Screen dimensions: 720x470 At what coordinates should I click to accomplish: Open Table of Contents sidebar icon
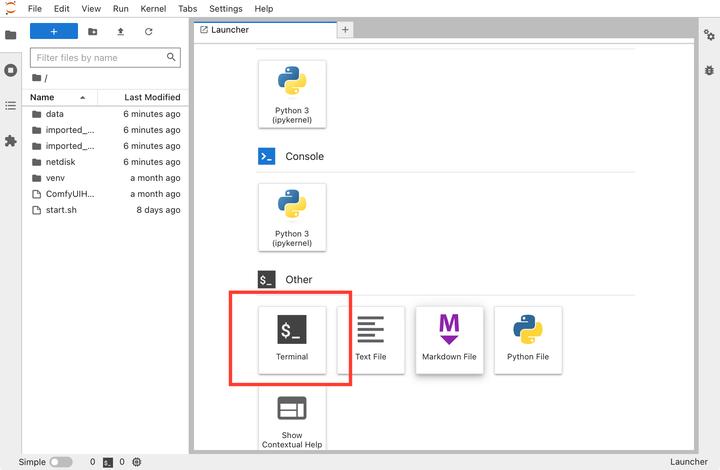click(11, 106)
